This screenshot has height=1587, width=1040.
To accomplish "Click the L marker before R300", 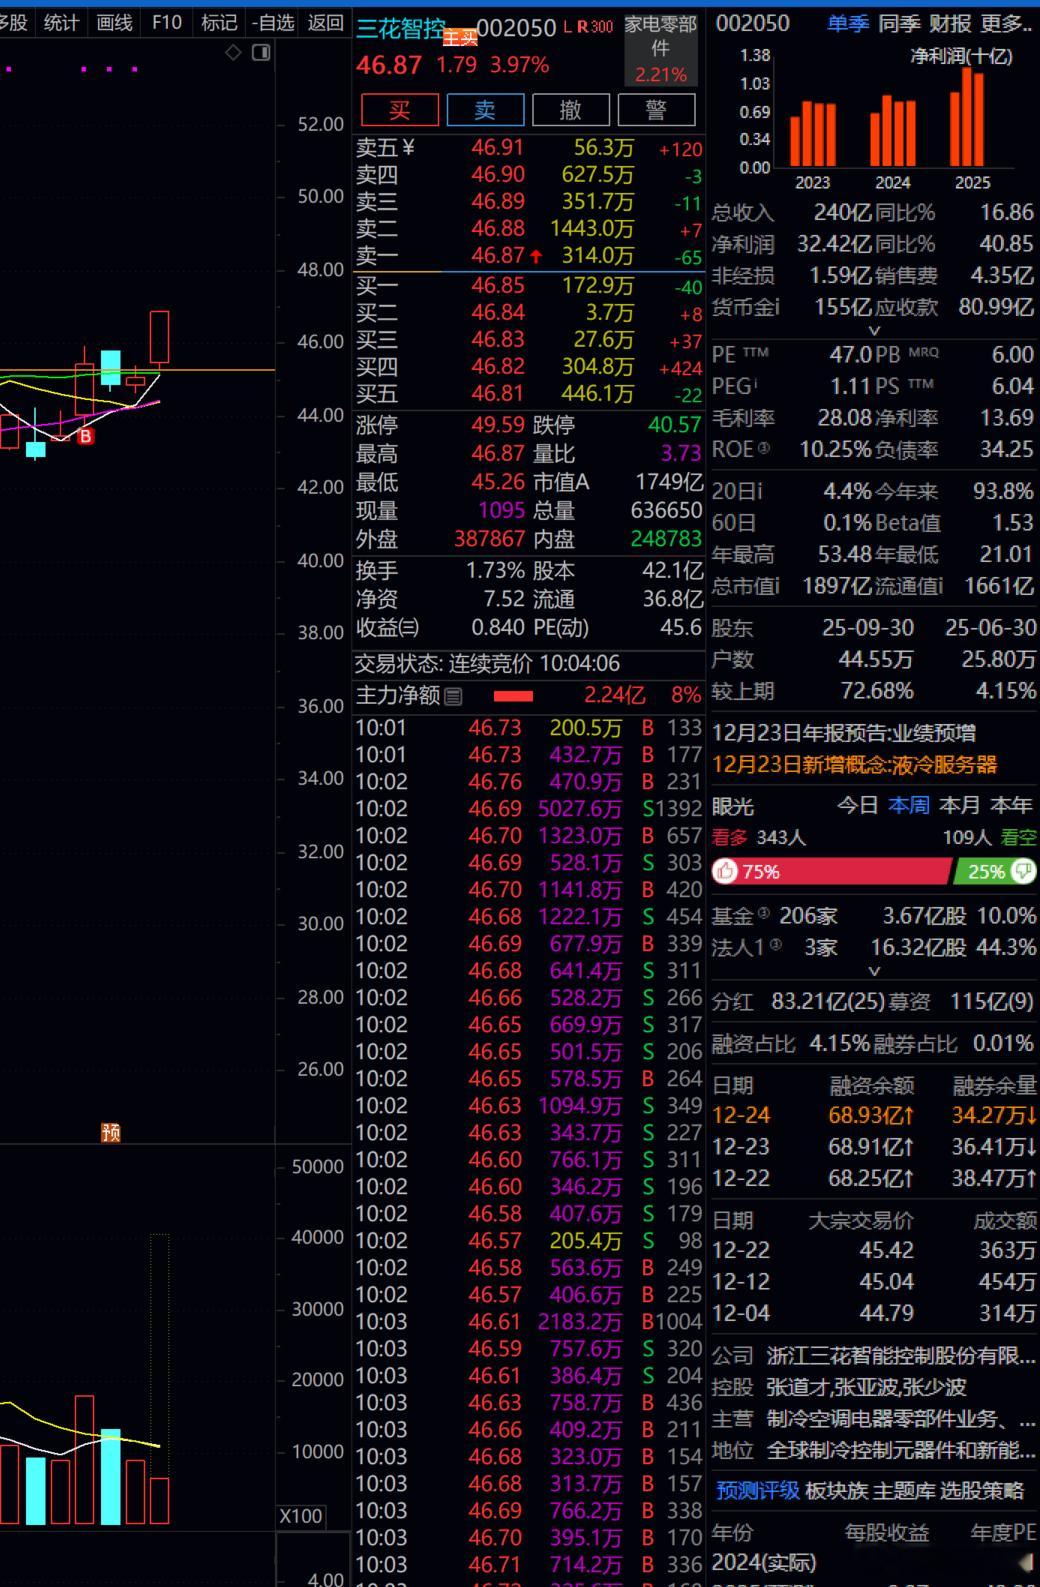I will (x=568, y=27).
